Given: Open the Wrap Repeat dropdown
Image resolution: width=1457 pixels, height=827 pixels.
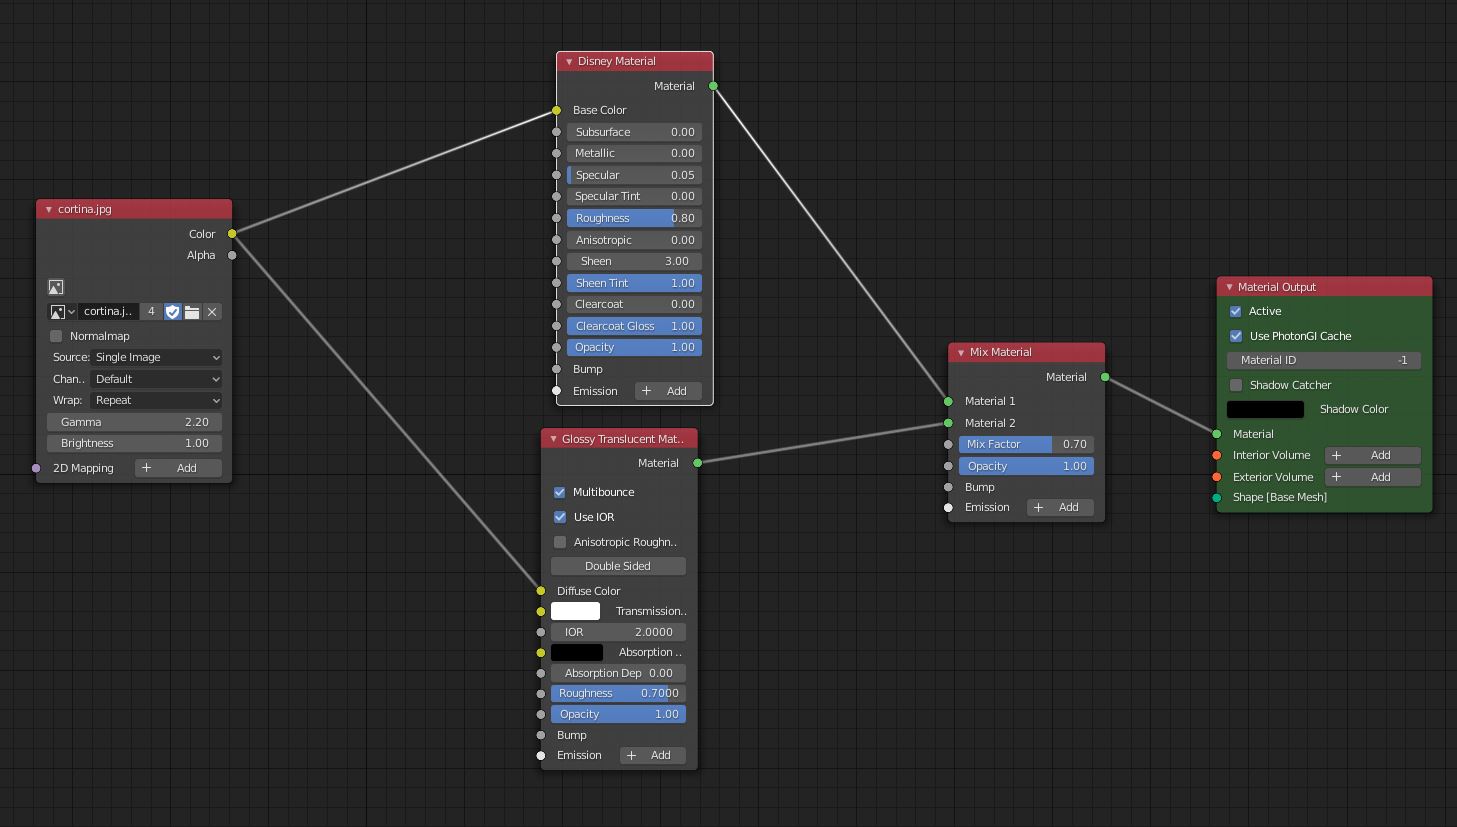Looking at the screenshot, I should 156,400.
